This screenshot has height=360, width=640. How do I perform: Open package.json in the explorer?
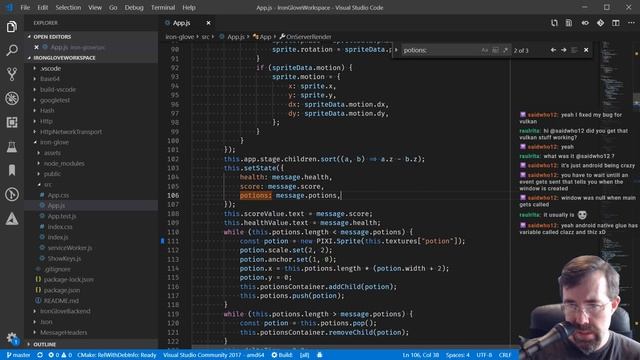[62, 290]
